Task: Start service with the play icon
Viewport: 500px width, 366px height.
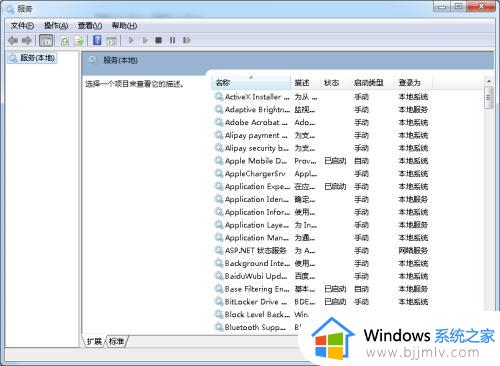Action: (x=131, y=40)
